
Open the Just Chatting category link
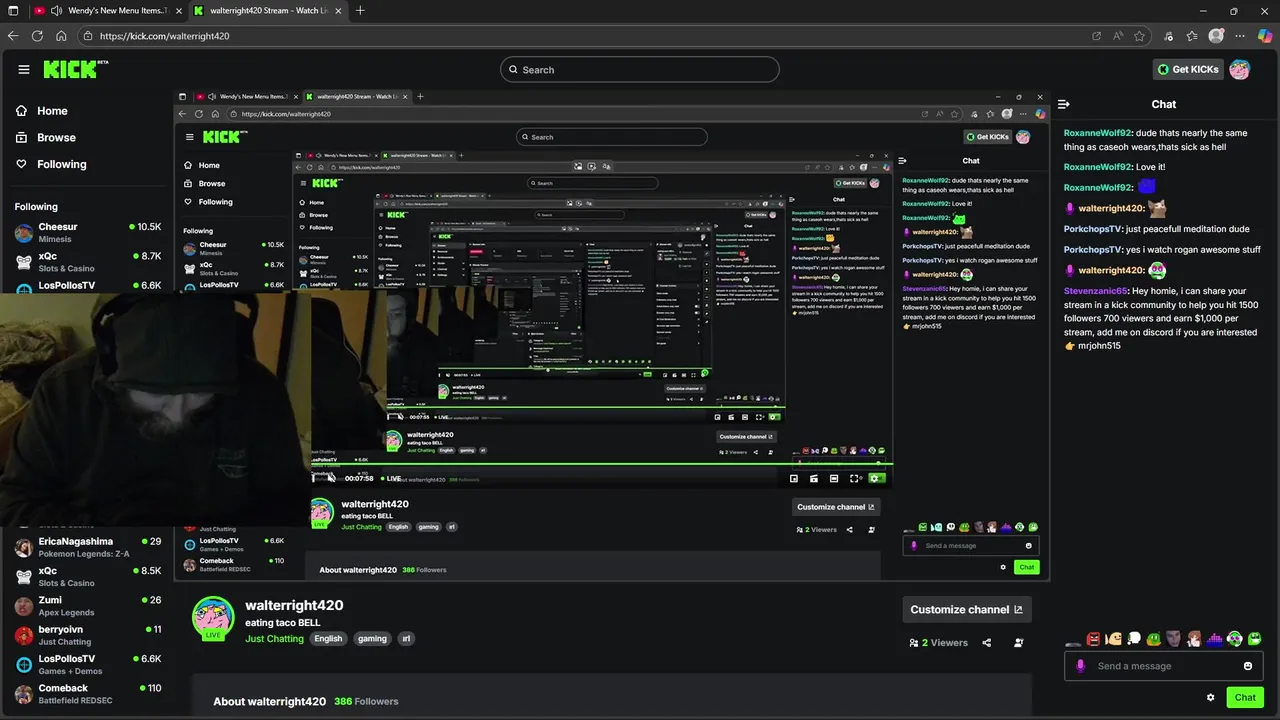coord(274,639)
